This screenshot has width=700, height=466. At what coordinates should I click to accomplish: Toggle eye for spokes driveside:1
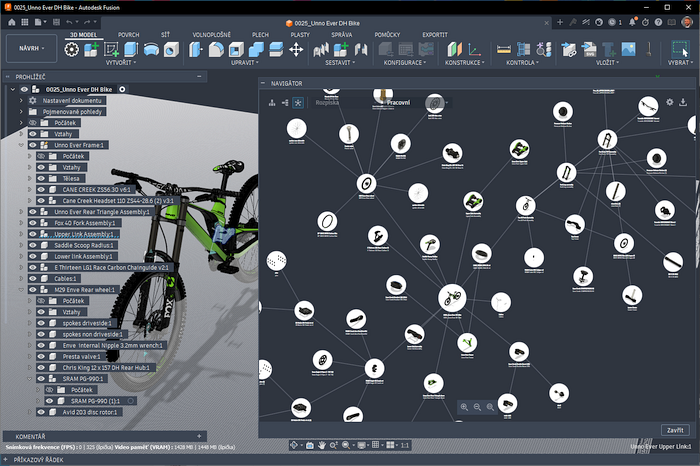[41, 323]
